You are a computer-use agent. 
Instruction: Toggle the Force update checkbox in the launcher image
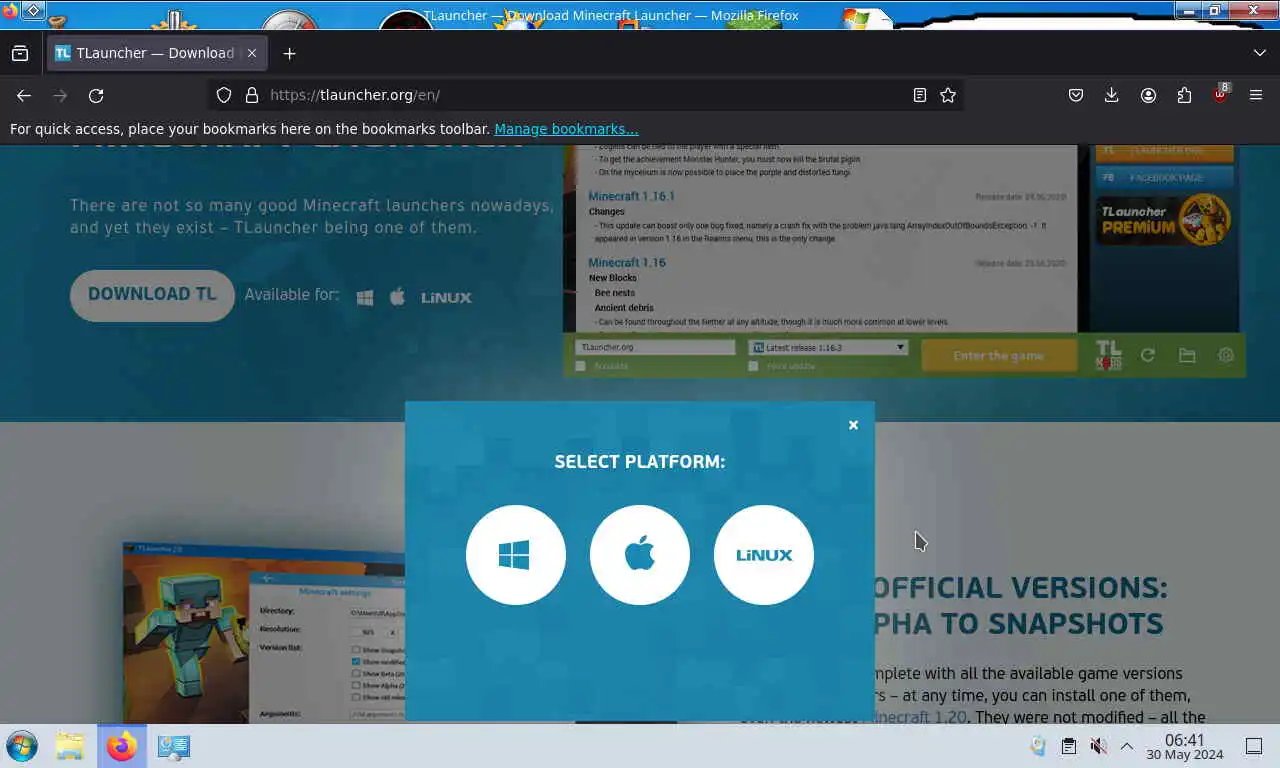coord(753,366)
